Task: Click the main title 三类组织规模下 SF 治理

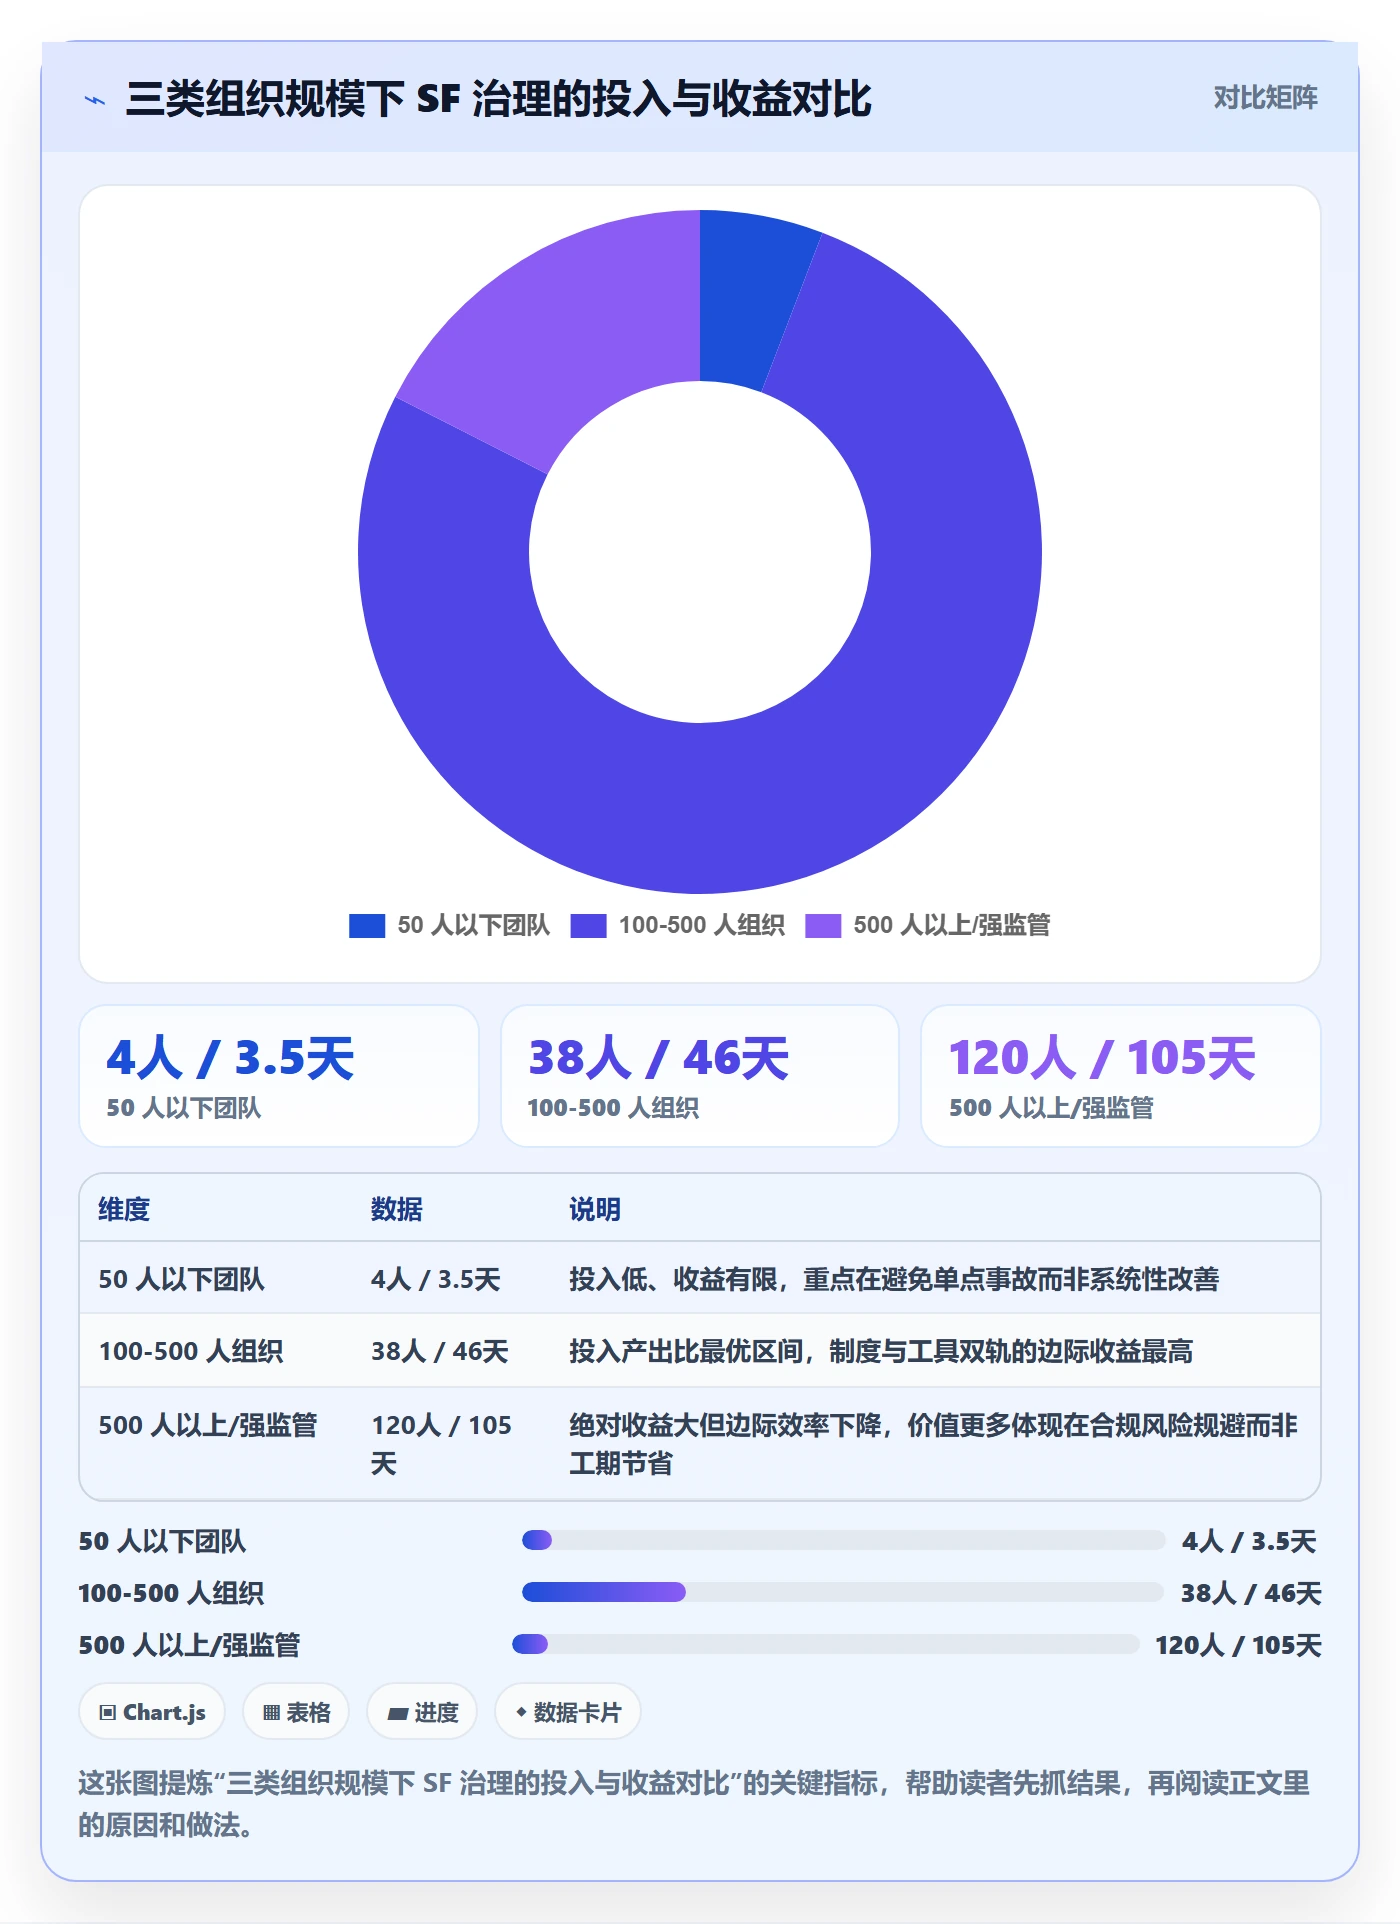Action: [x=498, y=99]
